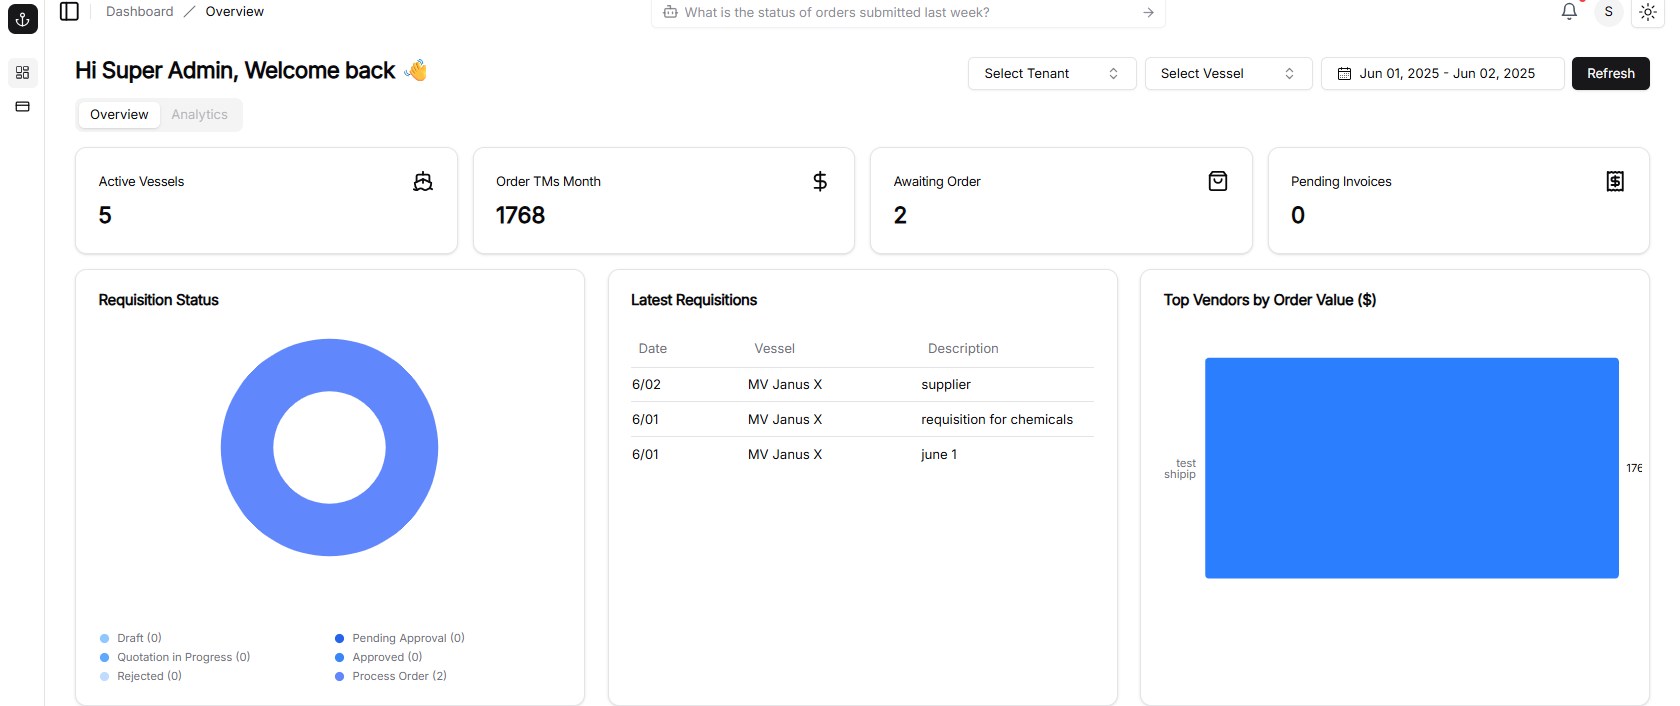The height and width of the screenshot is (706, 1680).
Task: Click the Vessel column header
Action: (774, 348)
